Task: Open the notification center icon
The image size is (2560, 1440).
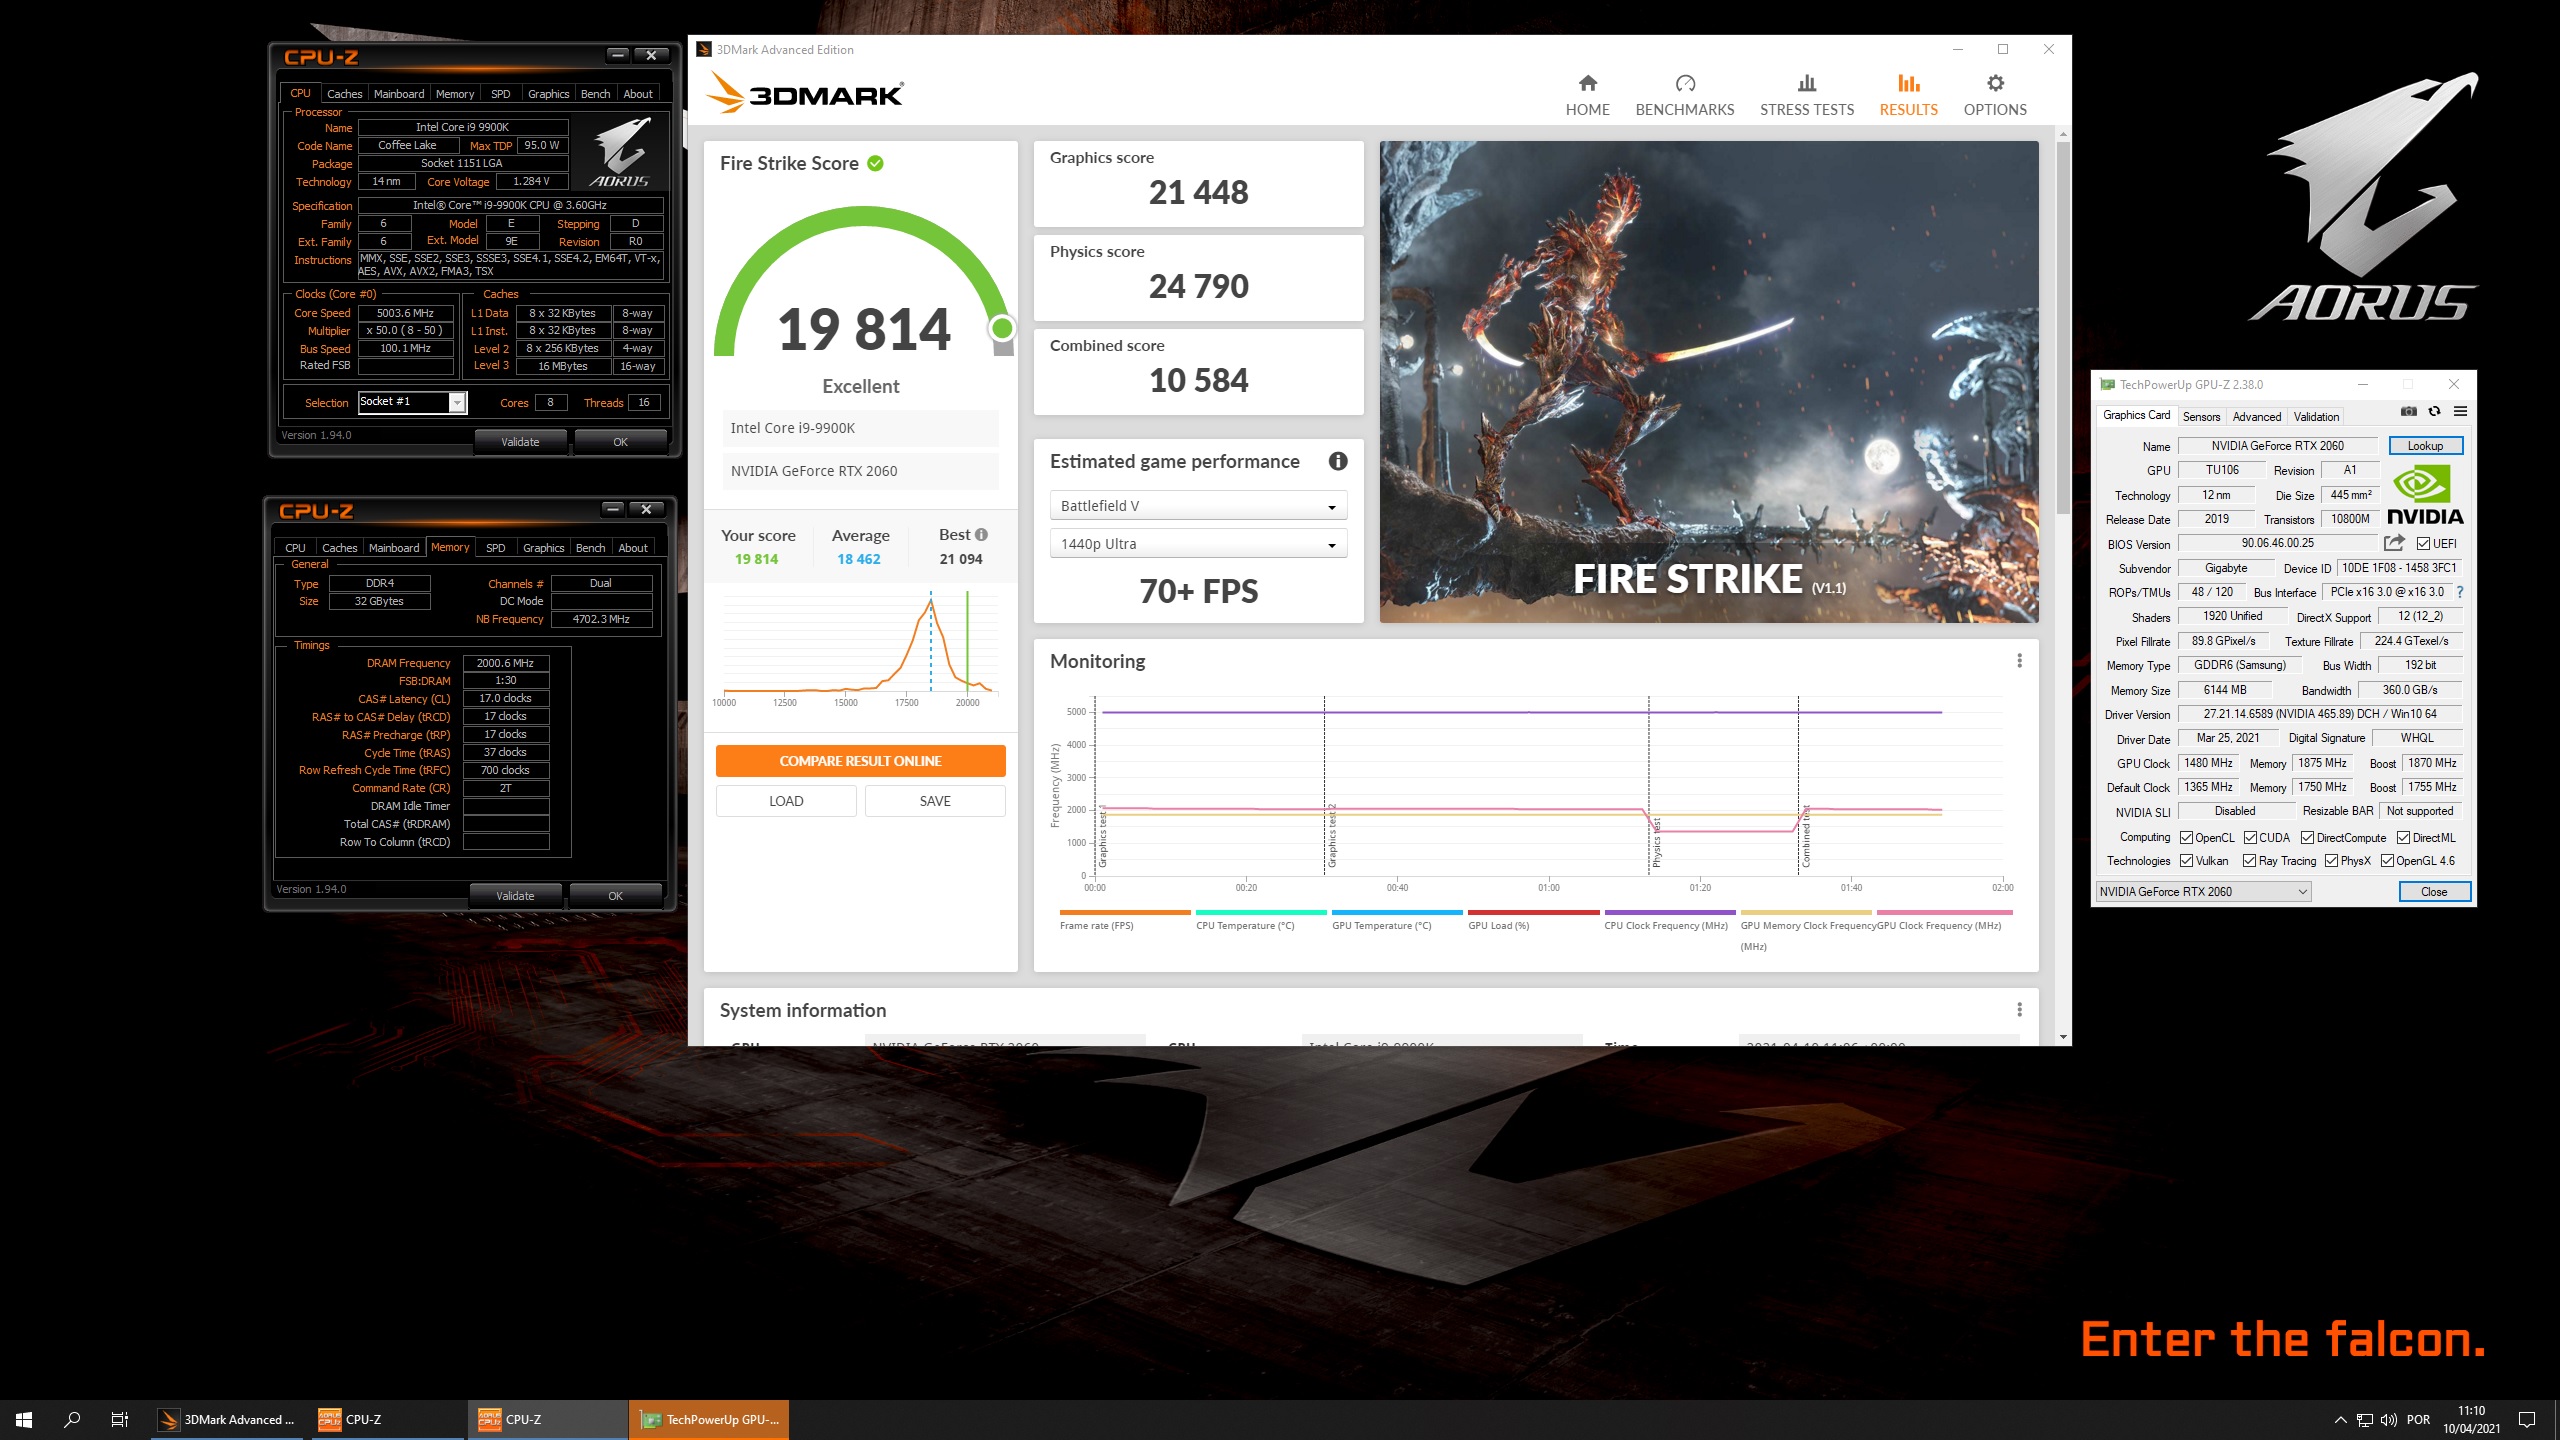Action: (2527, 1419)
